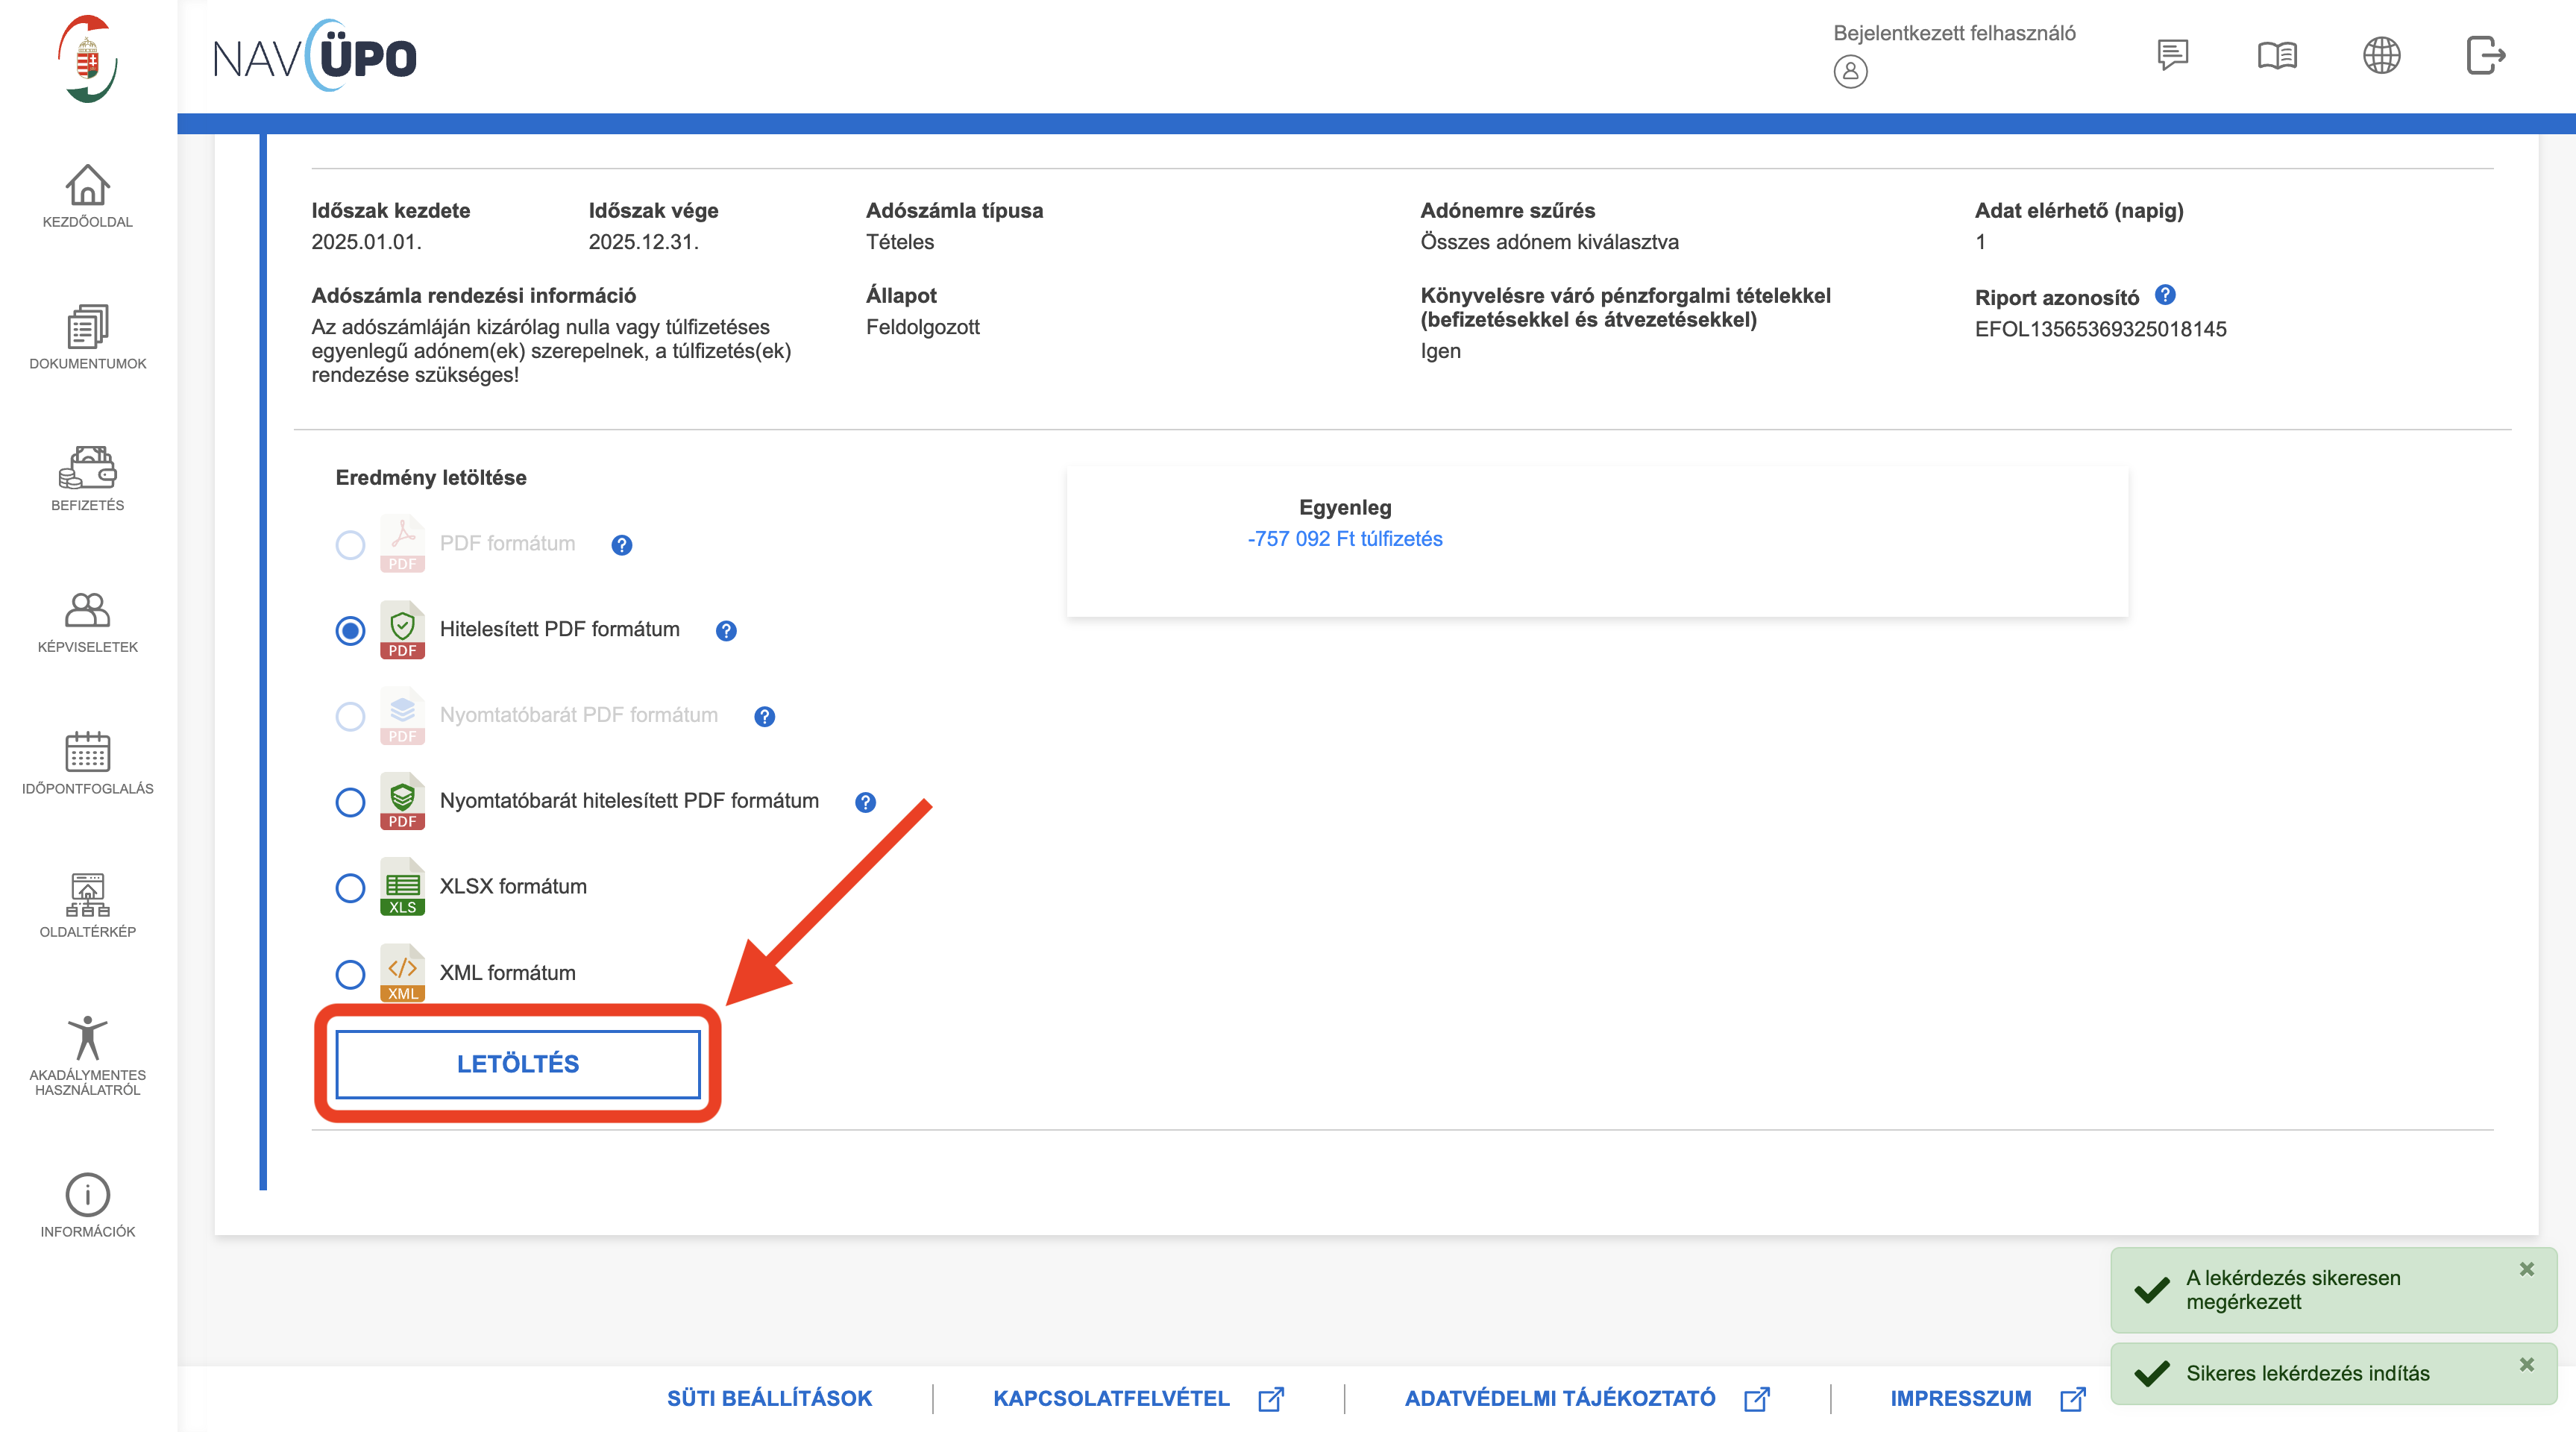The width and height of the screenshot is (2576, 1432).
Task: Dismiss 'A lekérdezés sikeresen megérkezett' notification
Action: [2527, 1269]
